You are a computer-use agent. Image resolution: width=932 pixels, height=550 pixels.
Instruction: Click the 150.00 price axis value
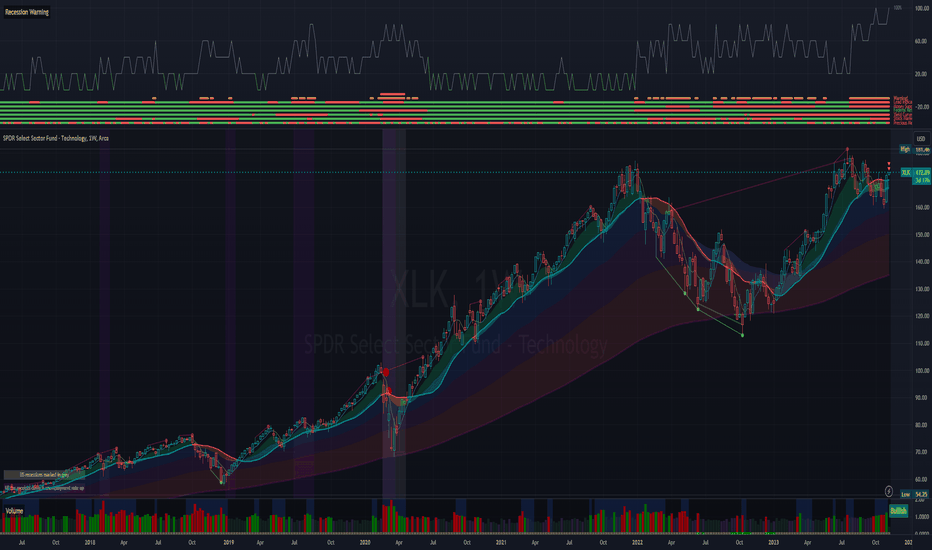click(922, 235)
